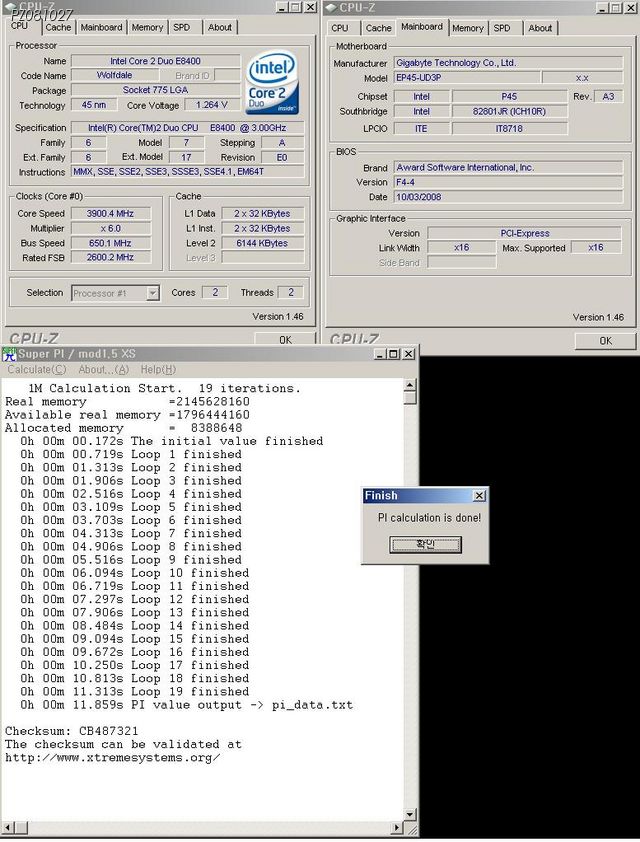640x842 pixels.
Task: Click the BIOS Version value F4-4
Action: click(508, 182)
